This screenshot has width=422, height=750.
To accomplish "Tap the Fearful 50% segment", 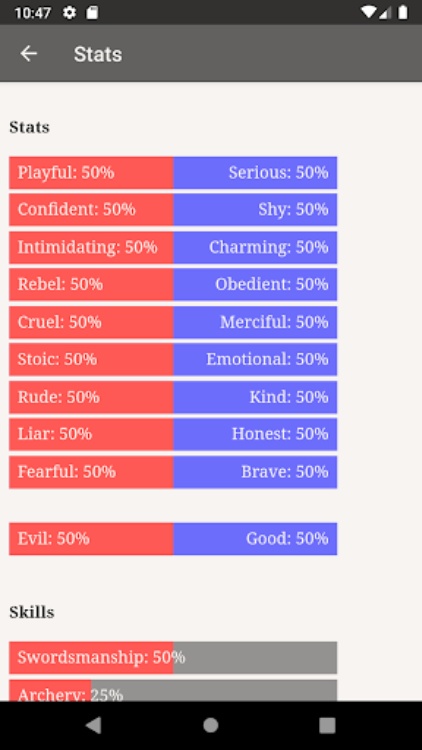I will click(91, 472).
